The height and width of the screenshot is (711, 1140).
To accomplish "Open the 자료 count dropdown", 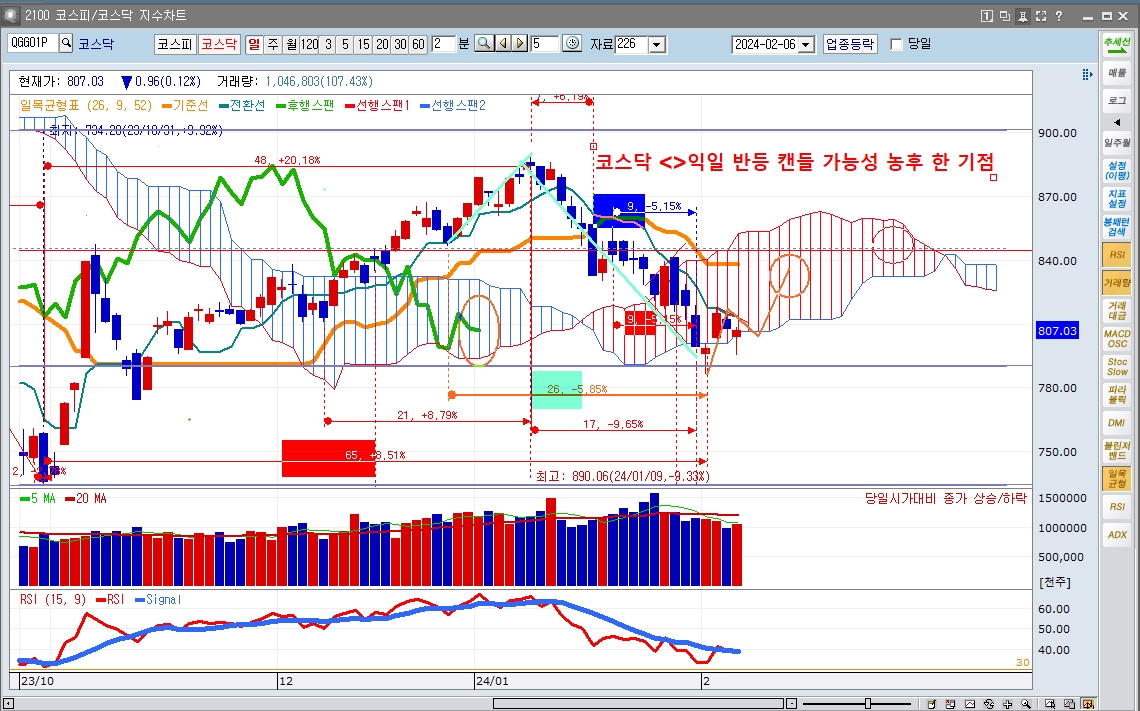I will (657, 44).
